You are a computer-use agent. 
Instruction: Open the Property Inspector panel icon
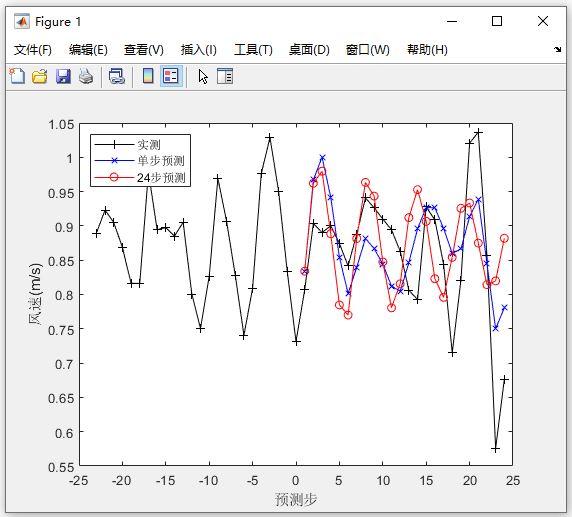click(x=225, y=76)
